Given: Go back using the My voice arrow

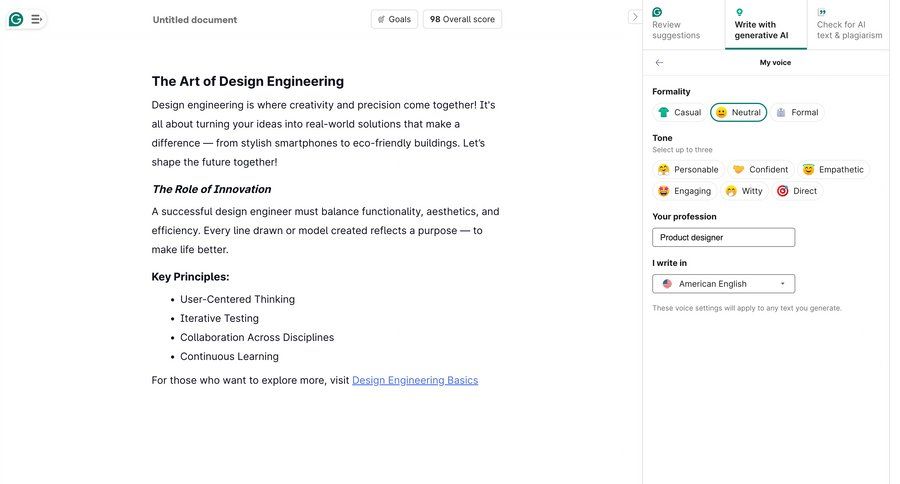Looking at the screenshot, I should click(659, 63).
